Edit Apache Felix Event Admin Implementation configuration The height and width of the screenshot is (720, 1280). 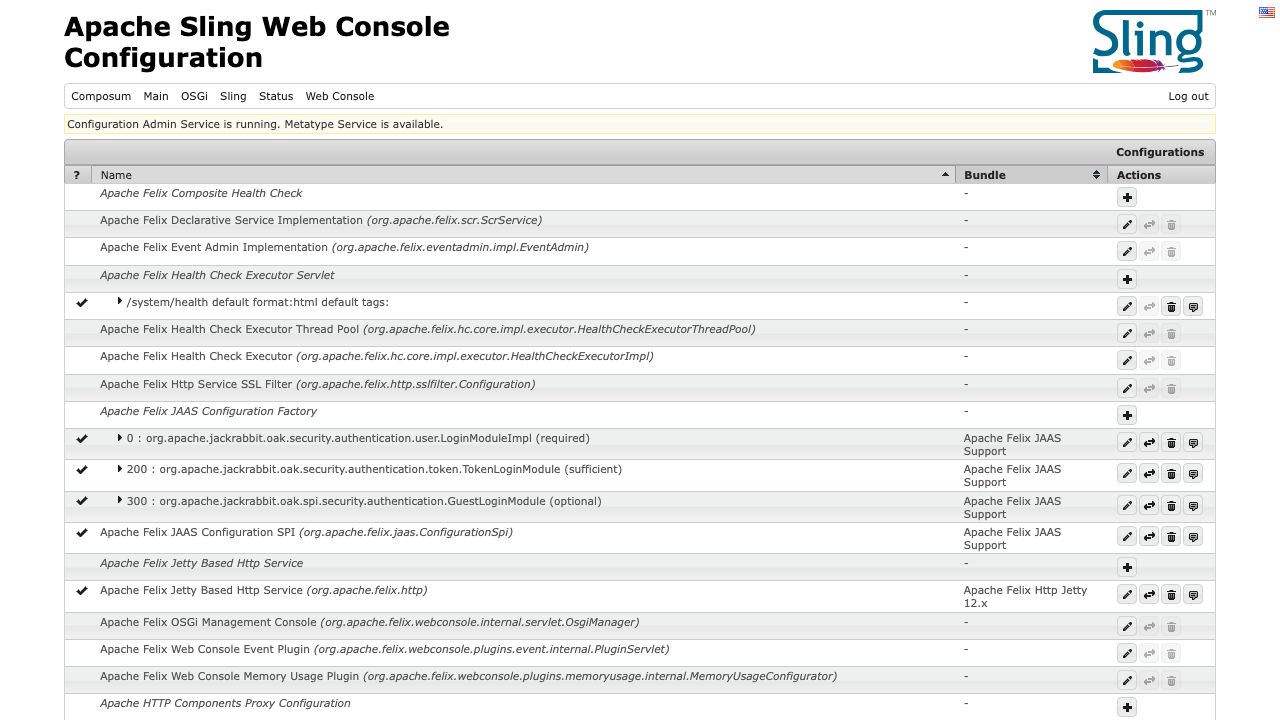point(1127,252)
